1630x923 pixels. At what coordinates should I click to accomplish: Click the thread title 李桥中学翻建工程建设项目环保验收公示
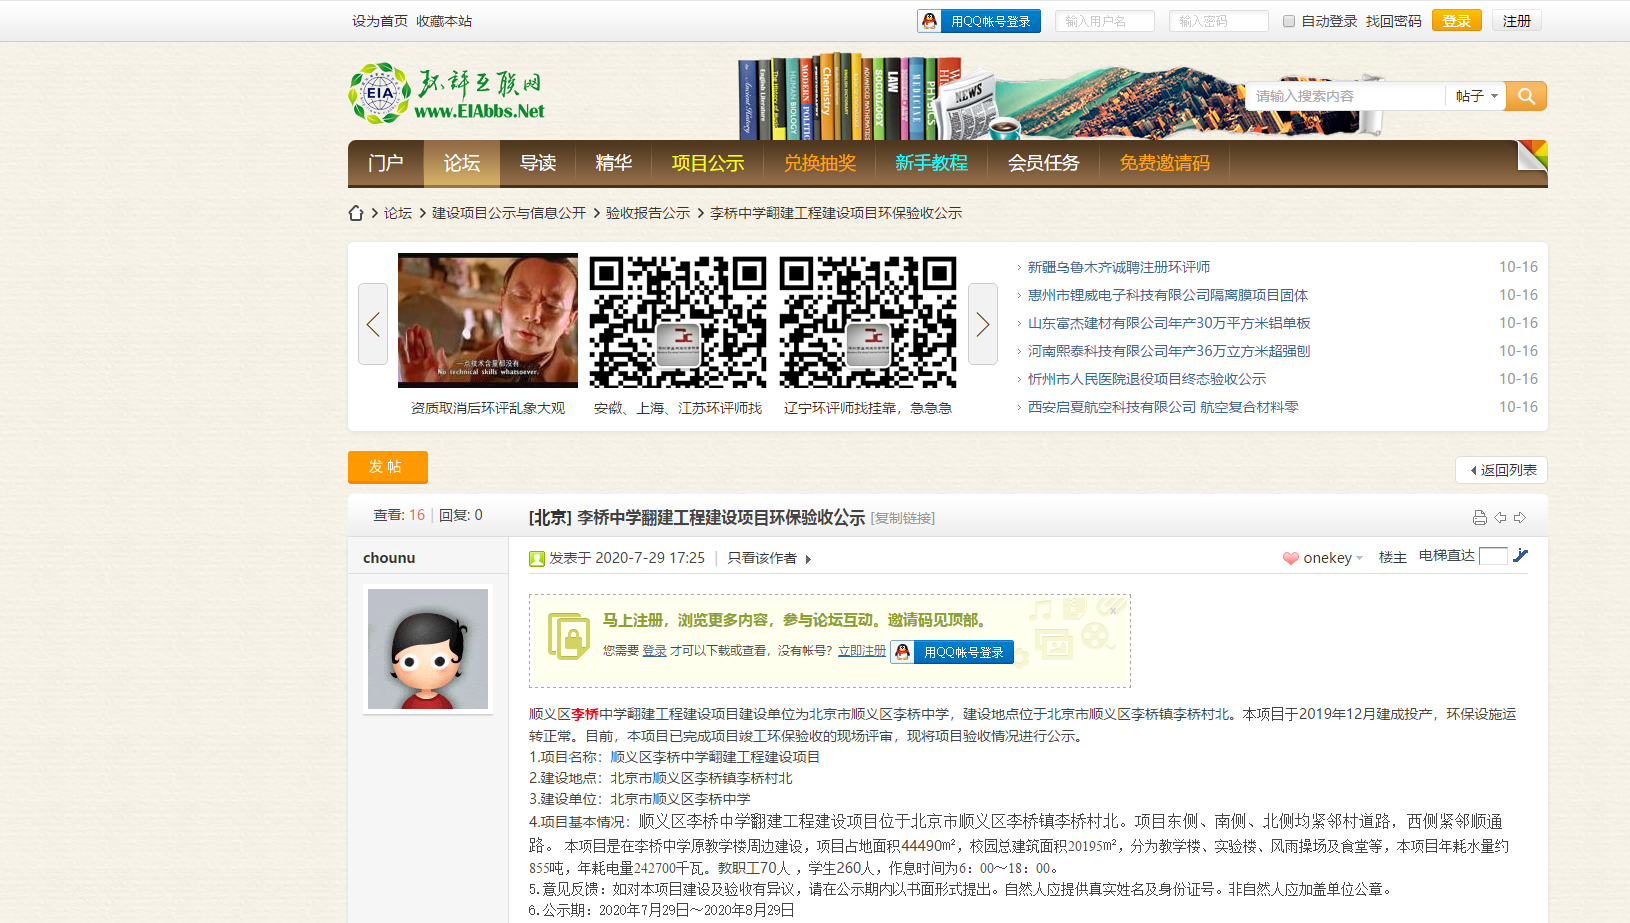pos(721,517)
